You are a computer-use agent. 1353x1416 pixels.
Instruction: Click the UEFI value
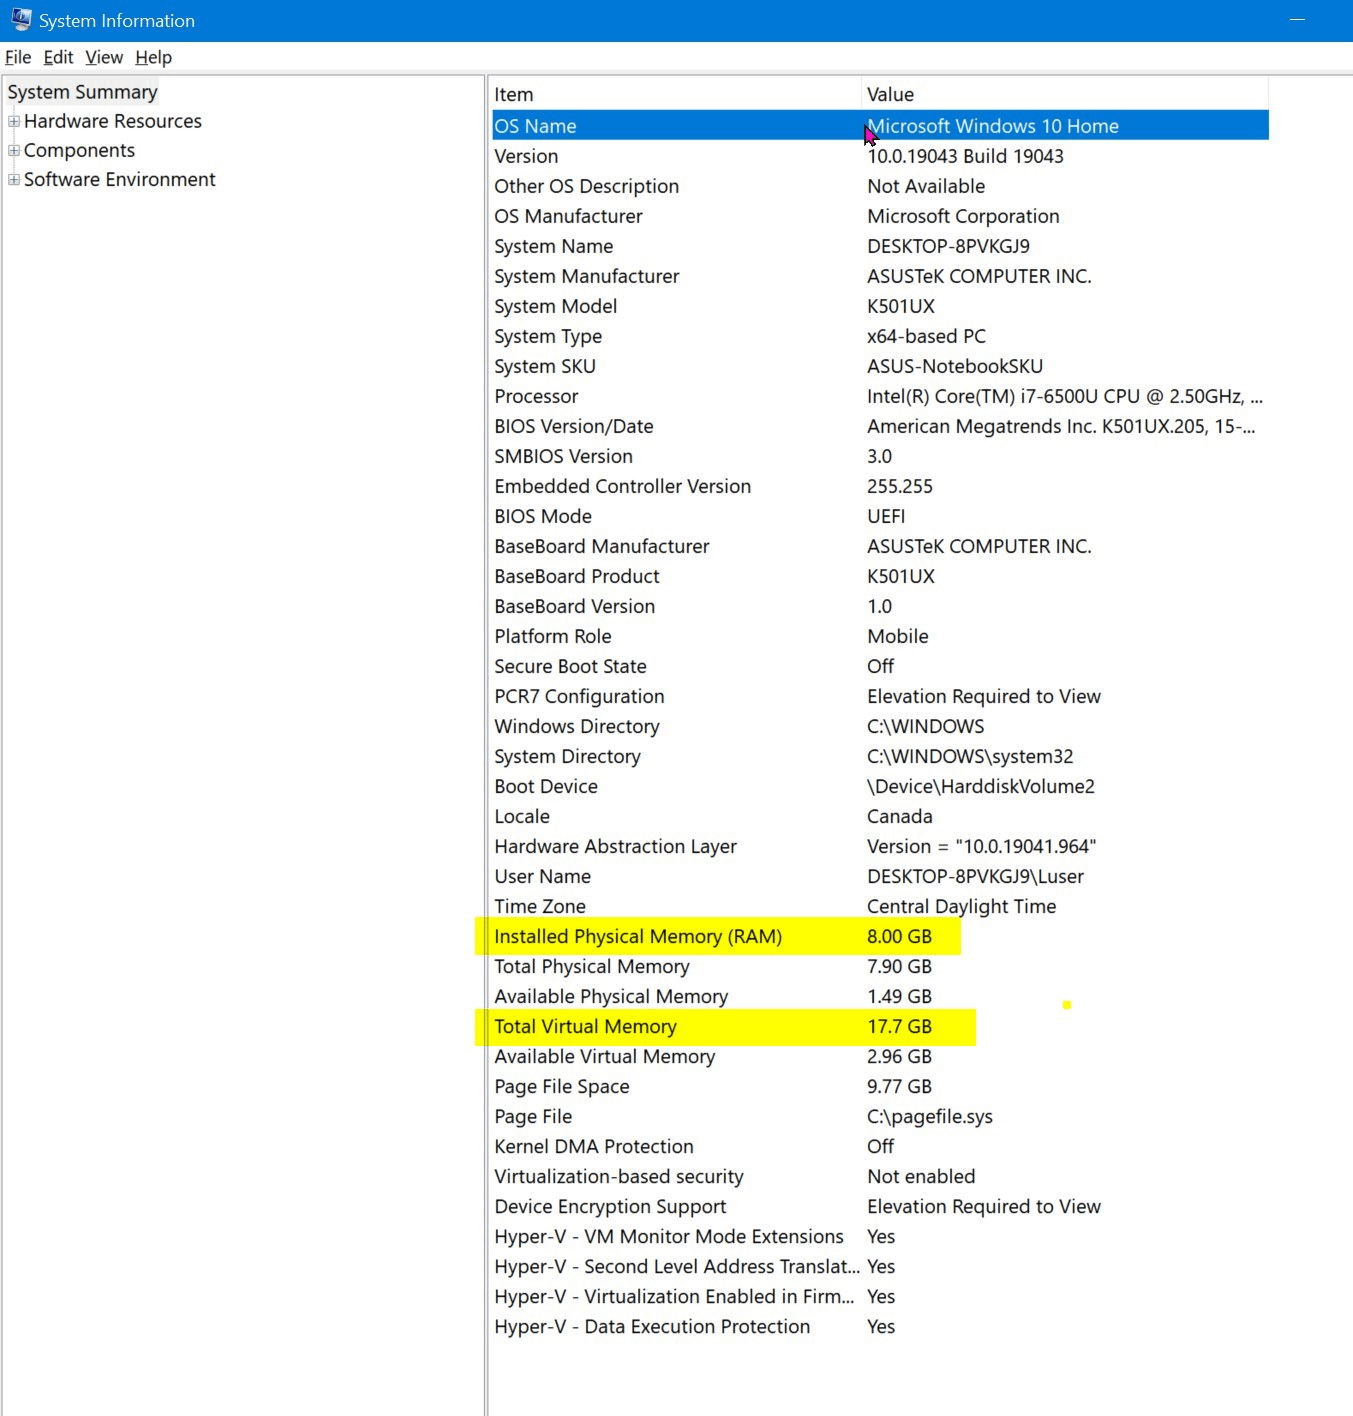point(886,516)
